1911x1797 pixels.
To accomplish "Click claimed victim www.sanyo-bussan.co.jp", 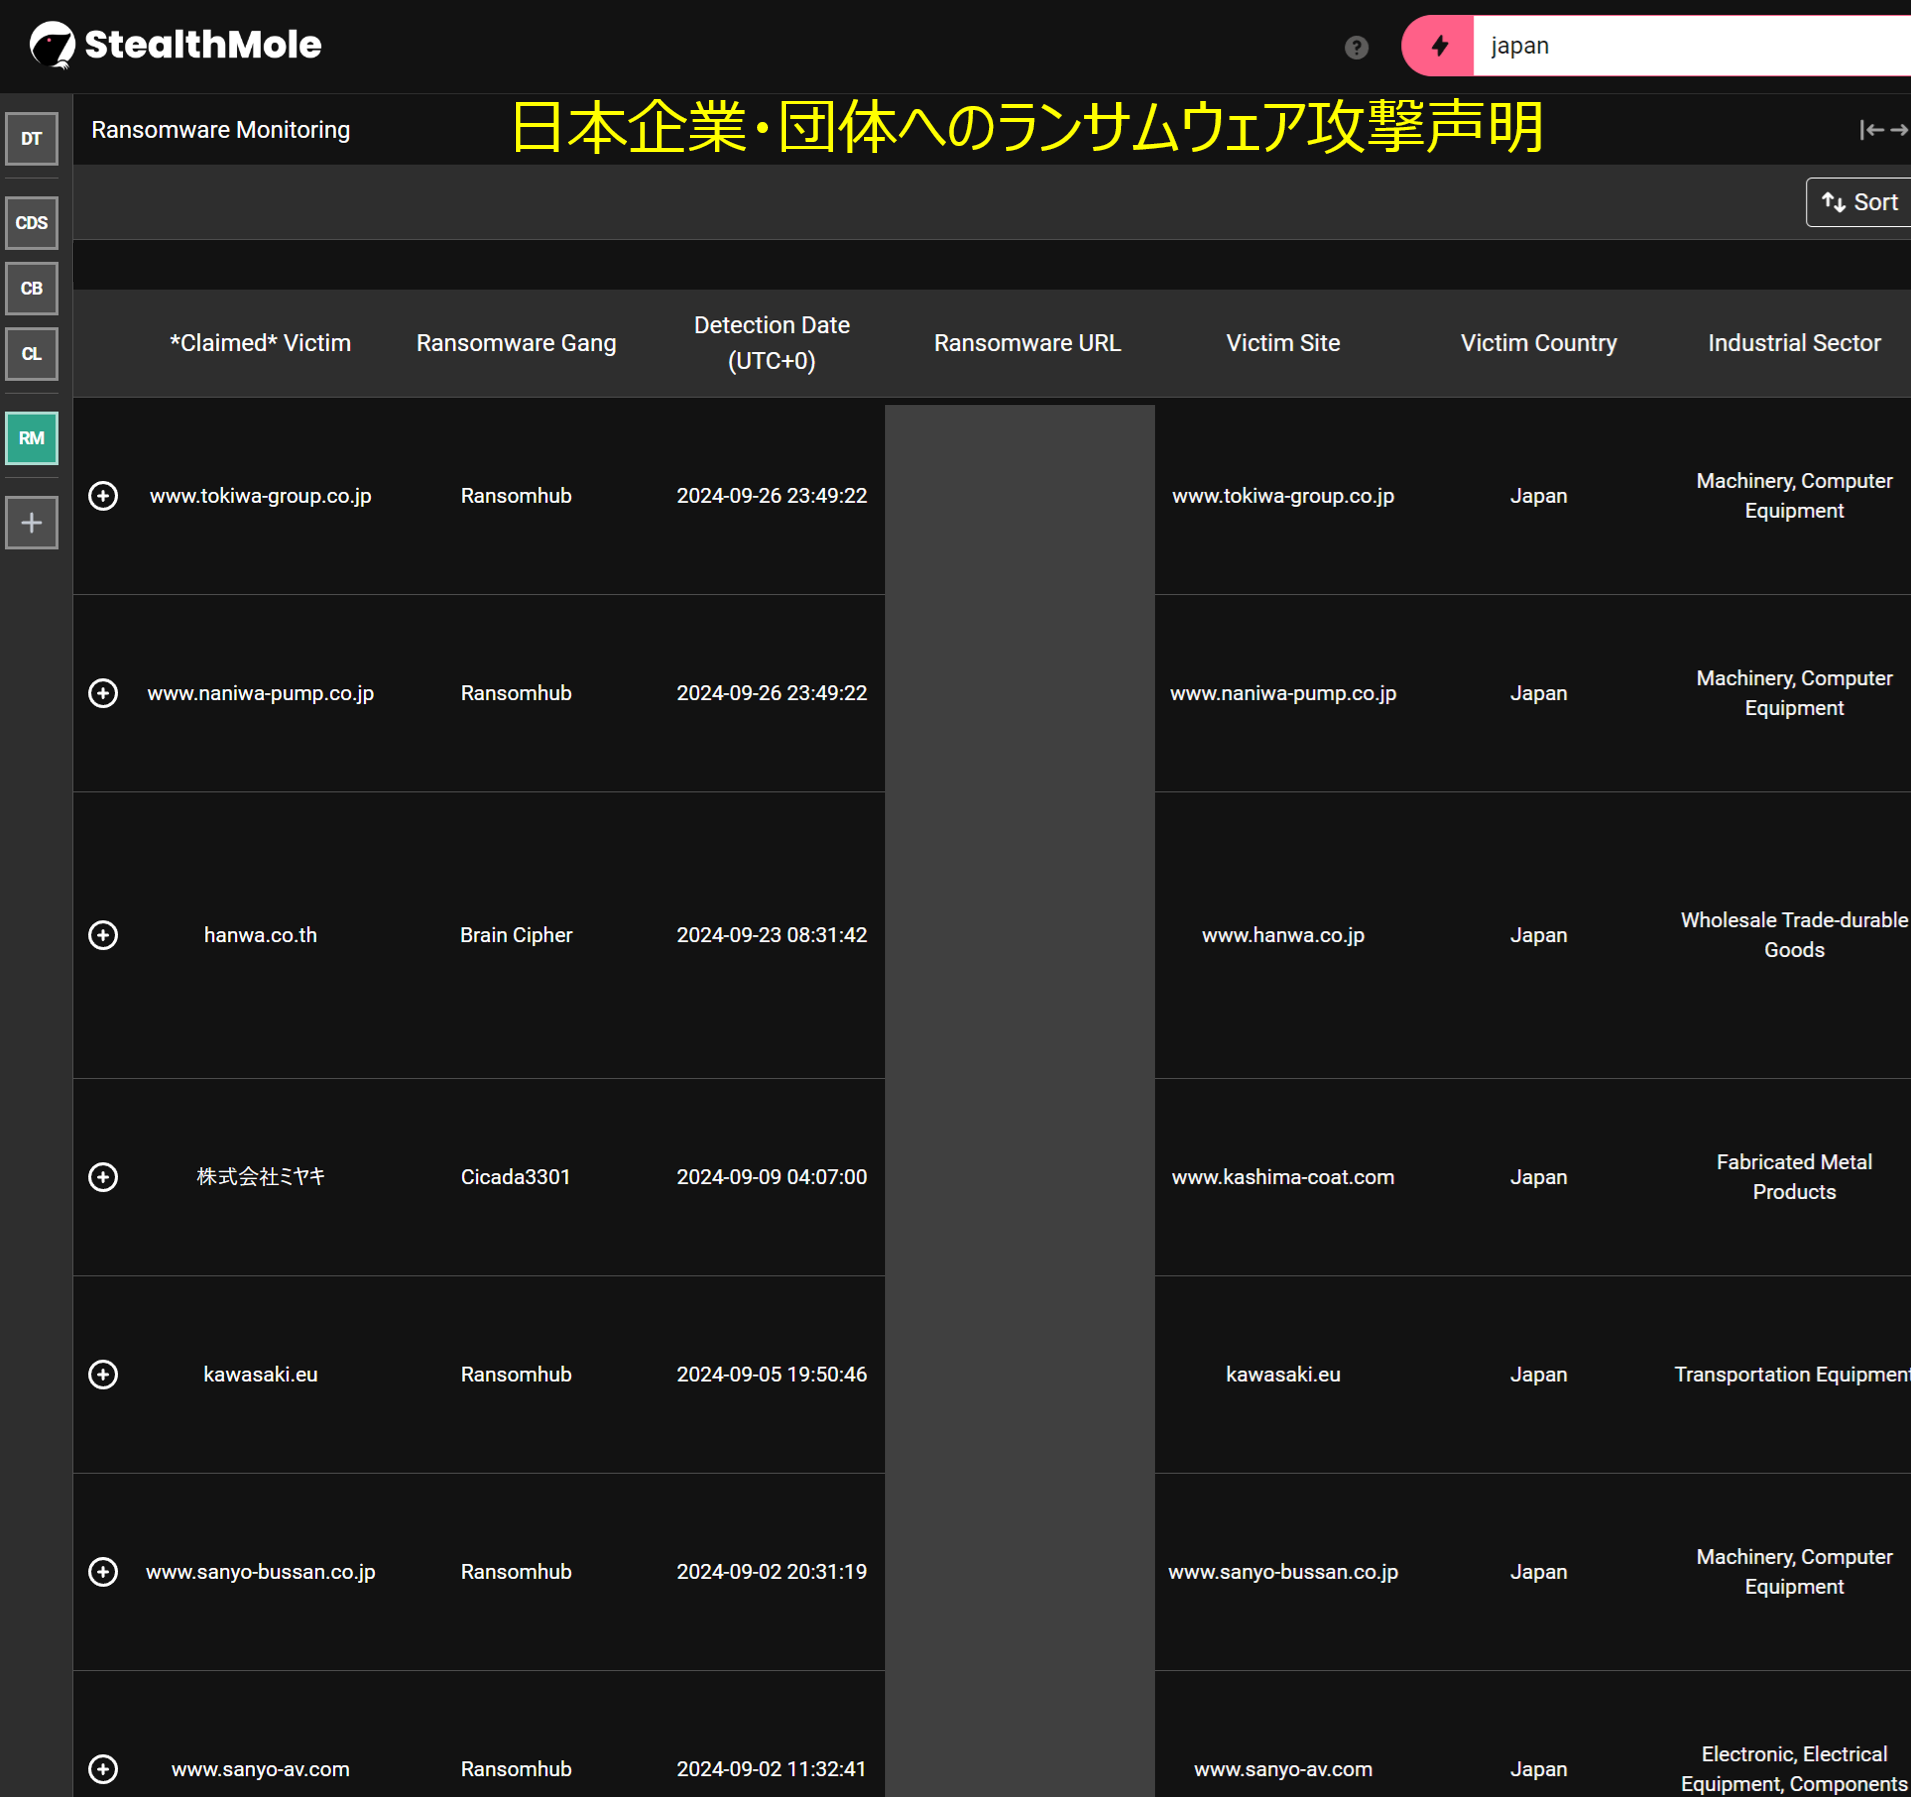I will tap(260, 1572).
